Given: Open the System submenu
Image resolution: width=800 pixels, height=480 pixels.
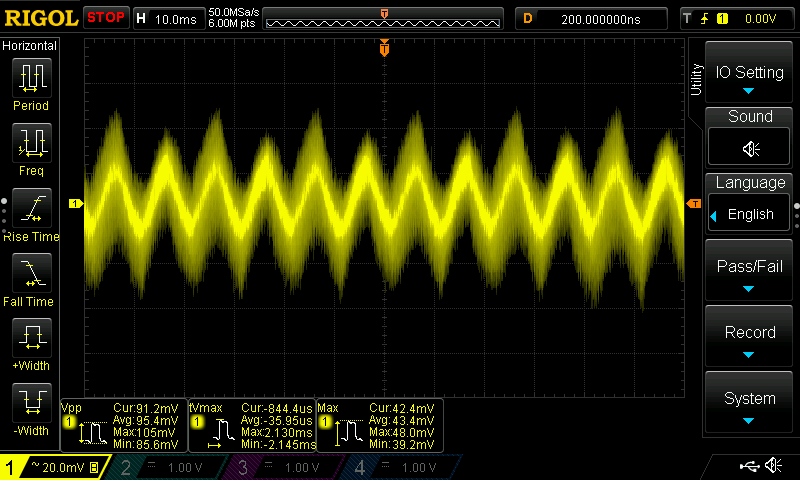Looking at the screenshot, I should [x=749, y=402].
